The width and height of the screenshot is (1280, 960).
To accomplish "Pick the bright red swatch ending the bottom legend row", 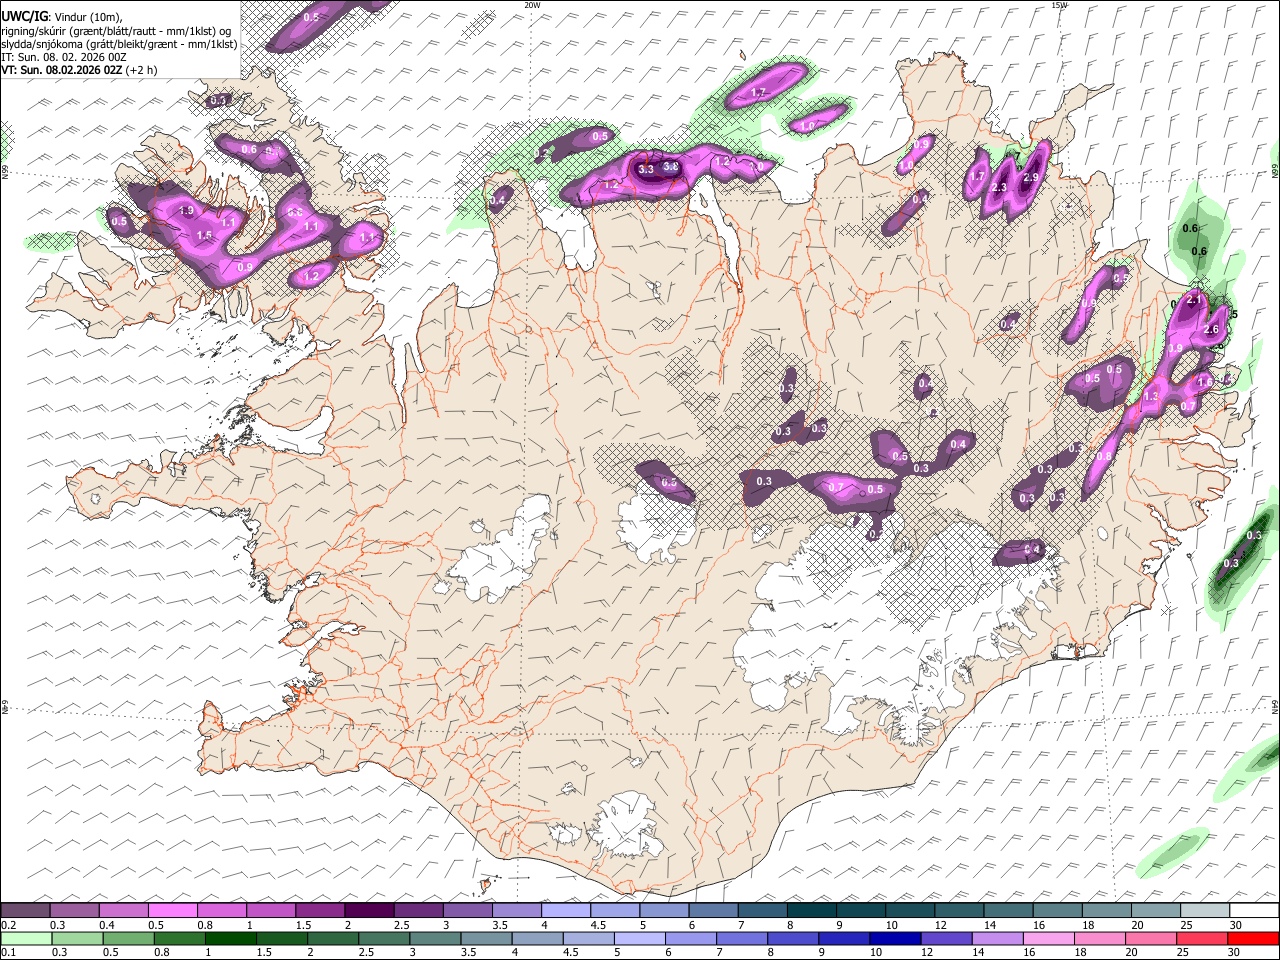I will (1254, 938).
